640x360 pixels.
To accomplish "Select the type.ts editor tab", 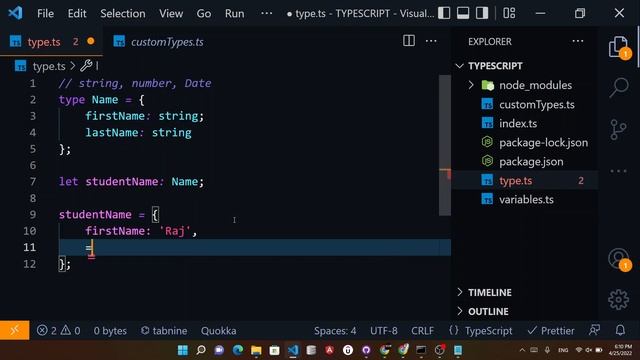I will [51, 42].
